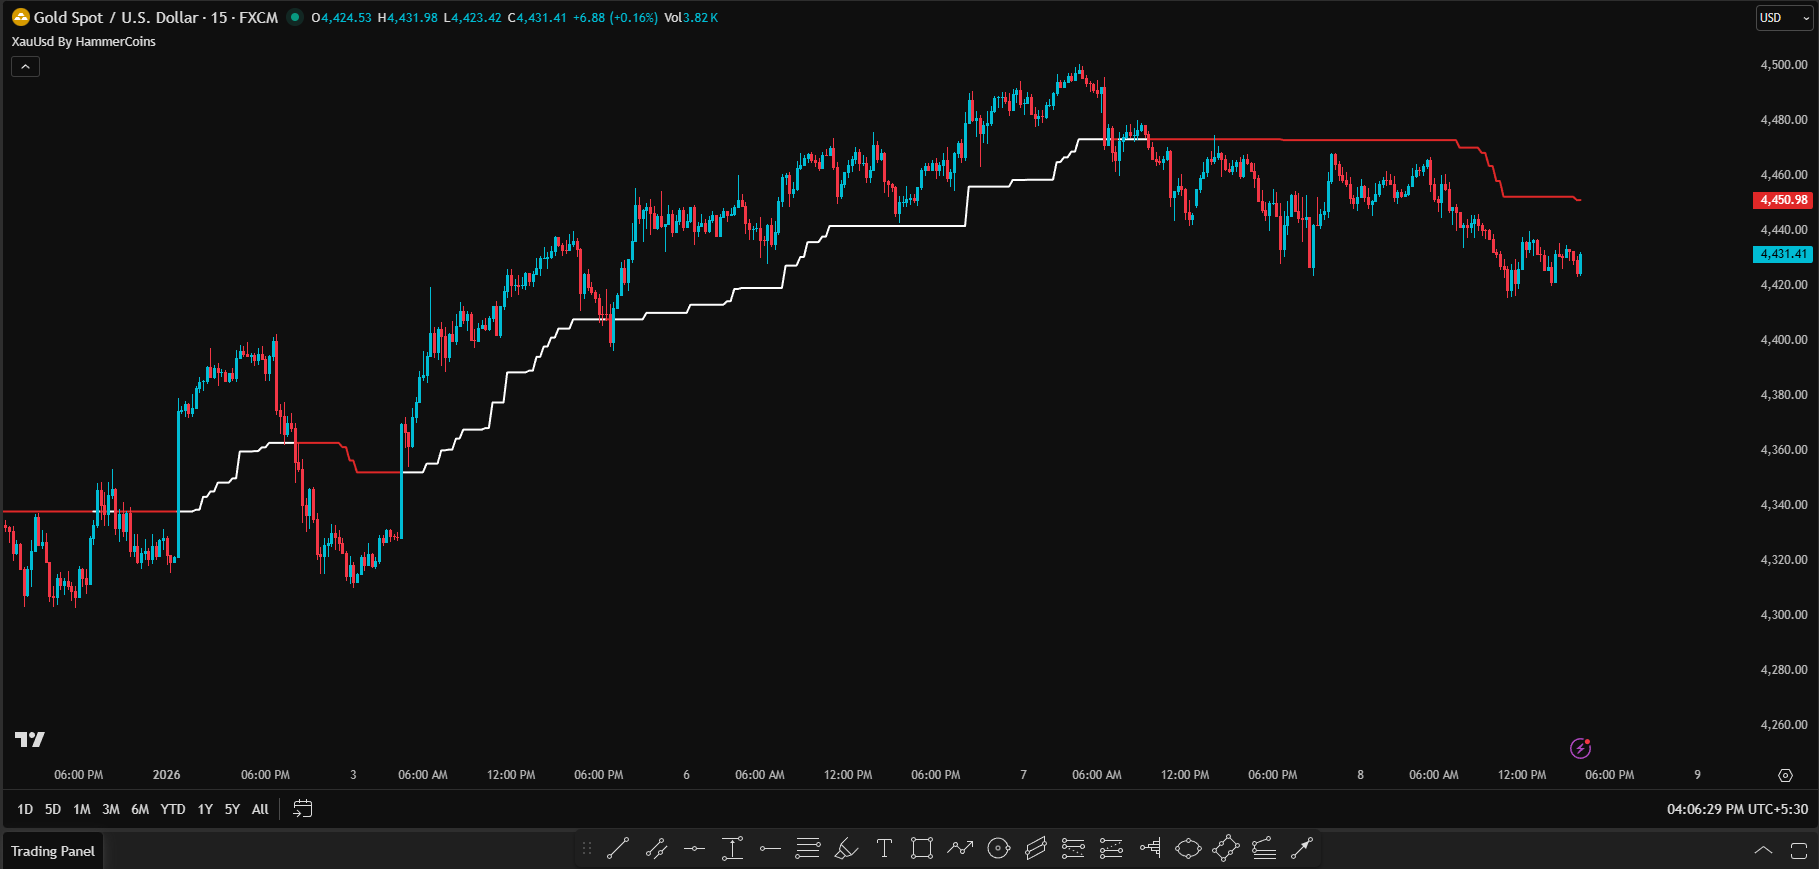The height and width of the screenshot is (869, 1819).
Task: Set range to 3M
Action: click(x=111, y=809)
